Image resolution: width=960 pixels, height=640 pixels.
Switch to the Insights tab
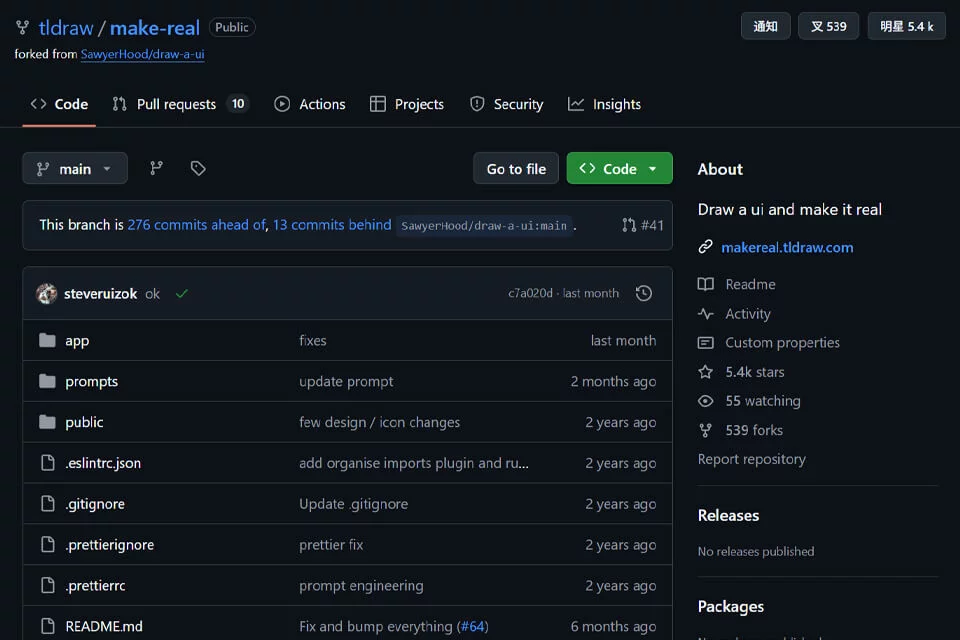[x=604, y=104]
